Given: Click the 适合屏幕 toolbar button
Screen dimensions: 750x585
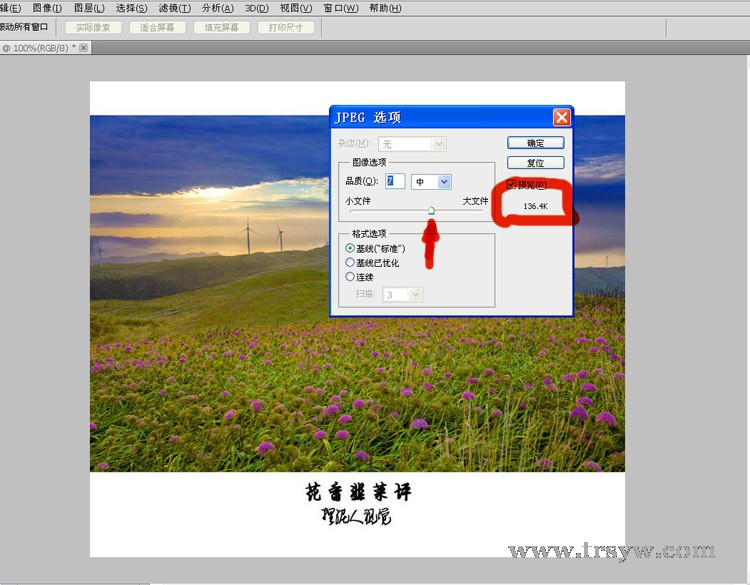Looking at the screenshot, I should coord(157,27).
